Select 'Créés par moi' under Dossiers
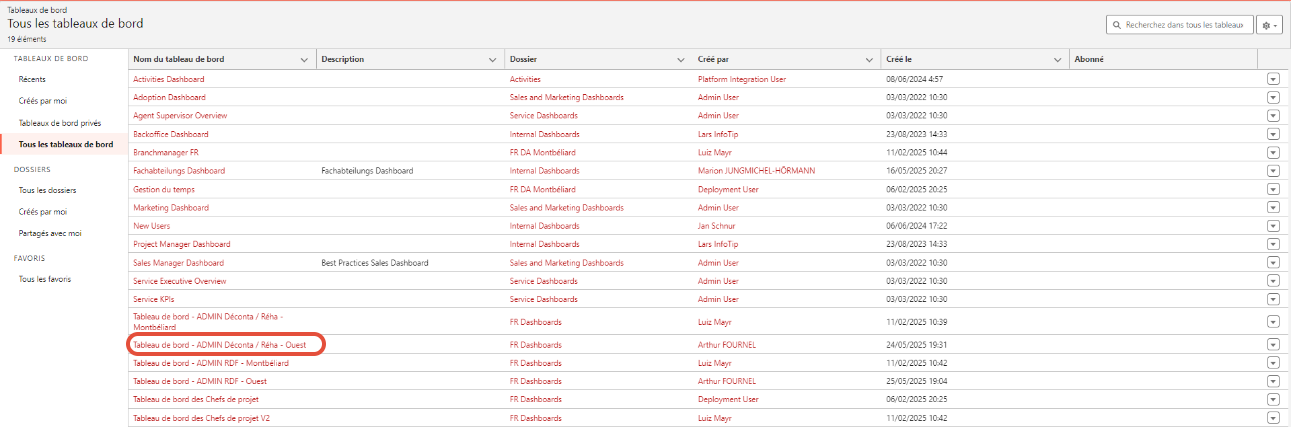Viewport: 1291px width, 427px height. (43, 212)
